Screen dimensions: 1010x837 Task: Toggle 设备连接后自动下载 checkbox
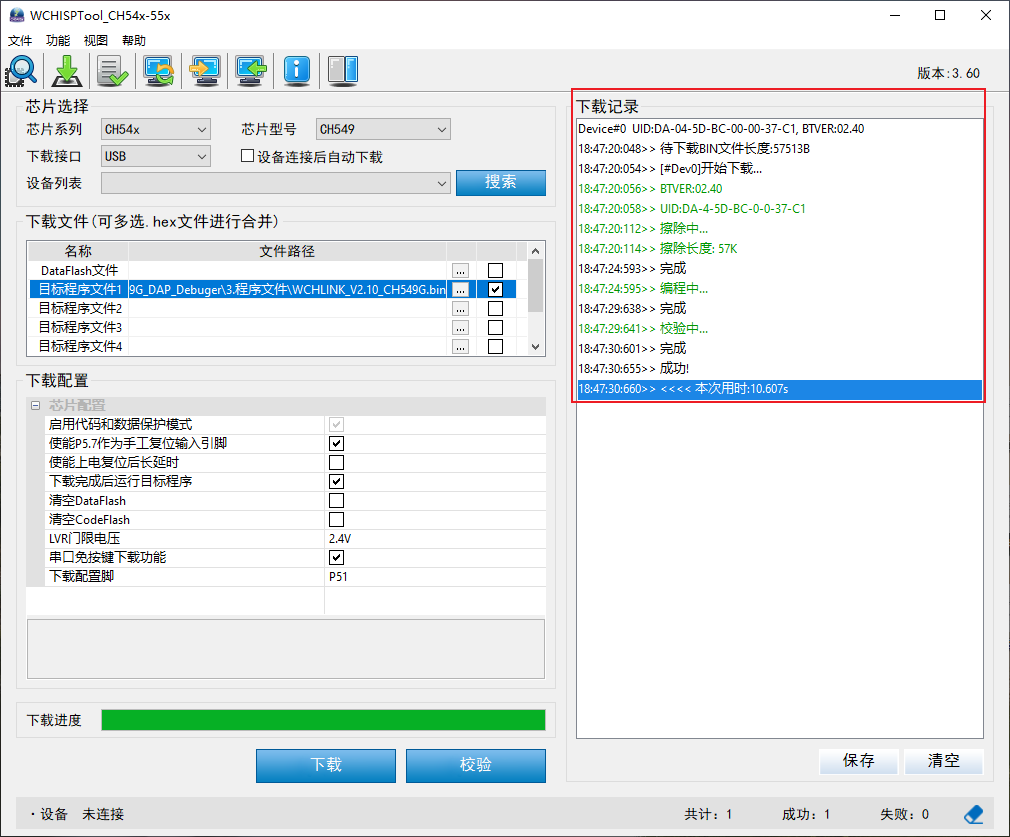247,156
